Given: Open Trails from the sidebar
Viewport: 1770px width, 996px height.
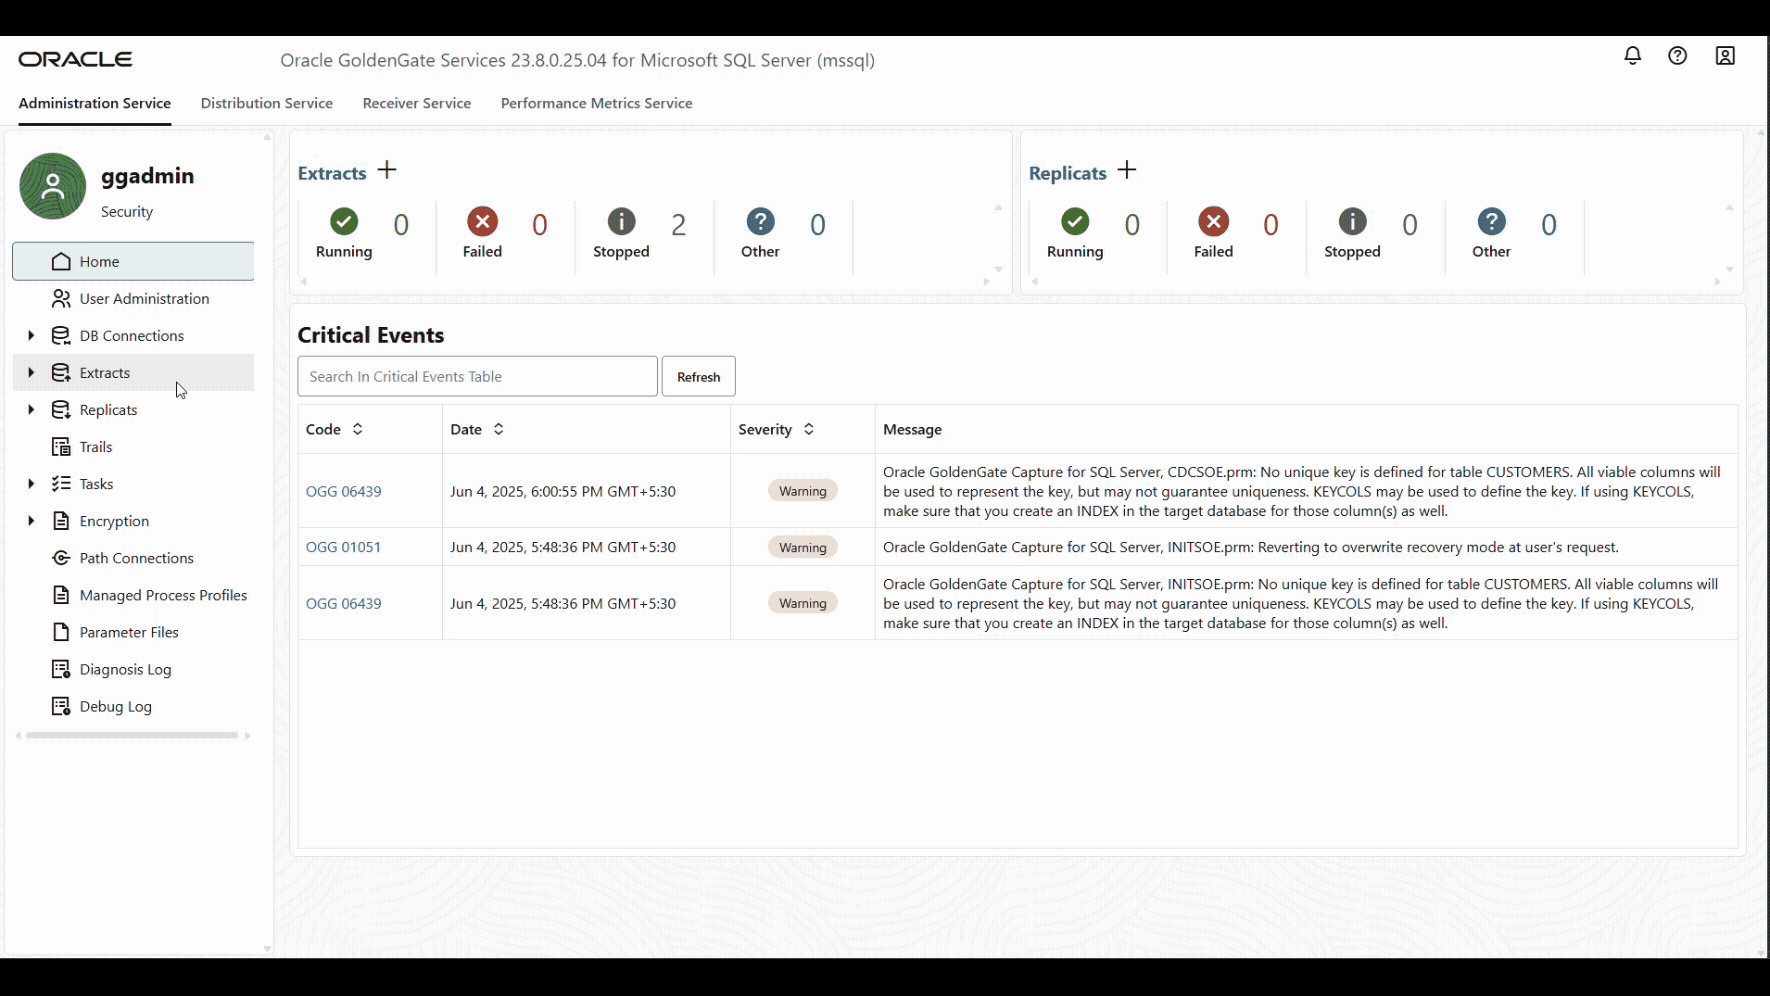Looking at the screenshot, I should [x=95, y=446].
